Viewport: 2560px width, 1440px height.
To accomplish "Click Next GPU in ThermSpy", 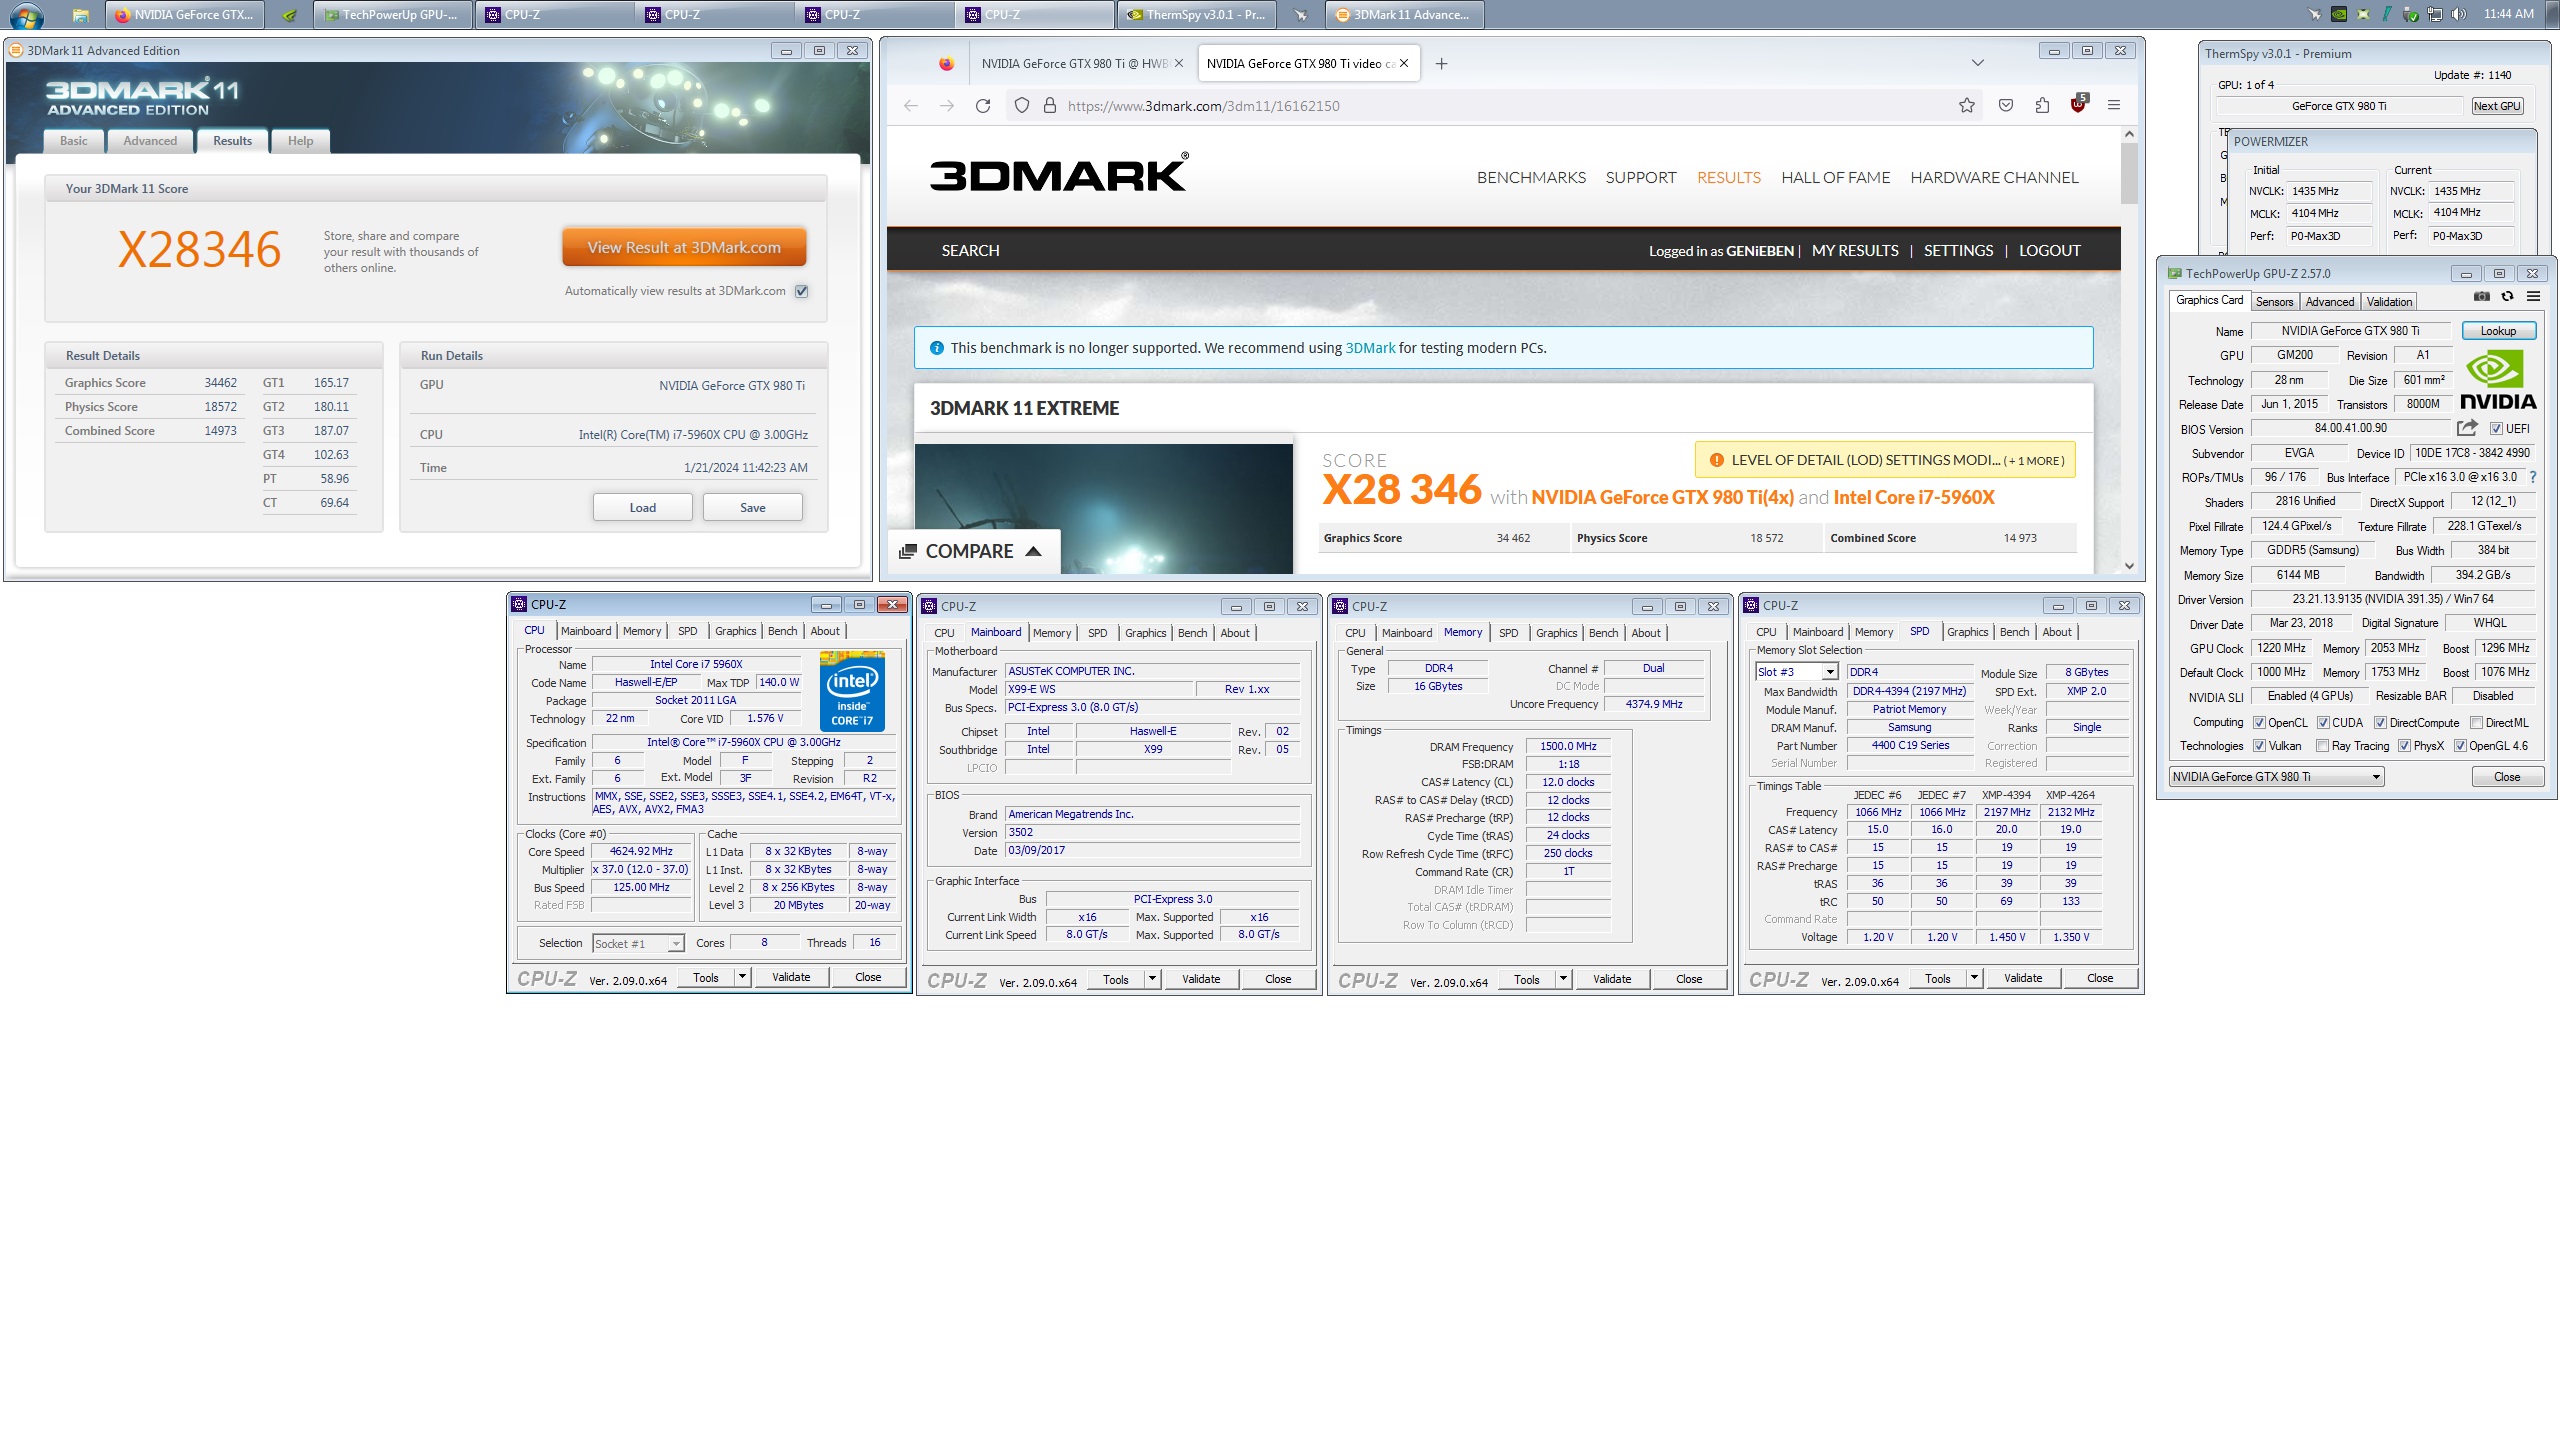I will click(2497, 106).
